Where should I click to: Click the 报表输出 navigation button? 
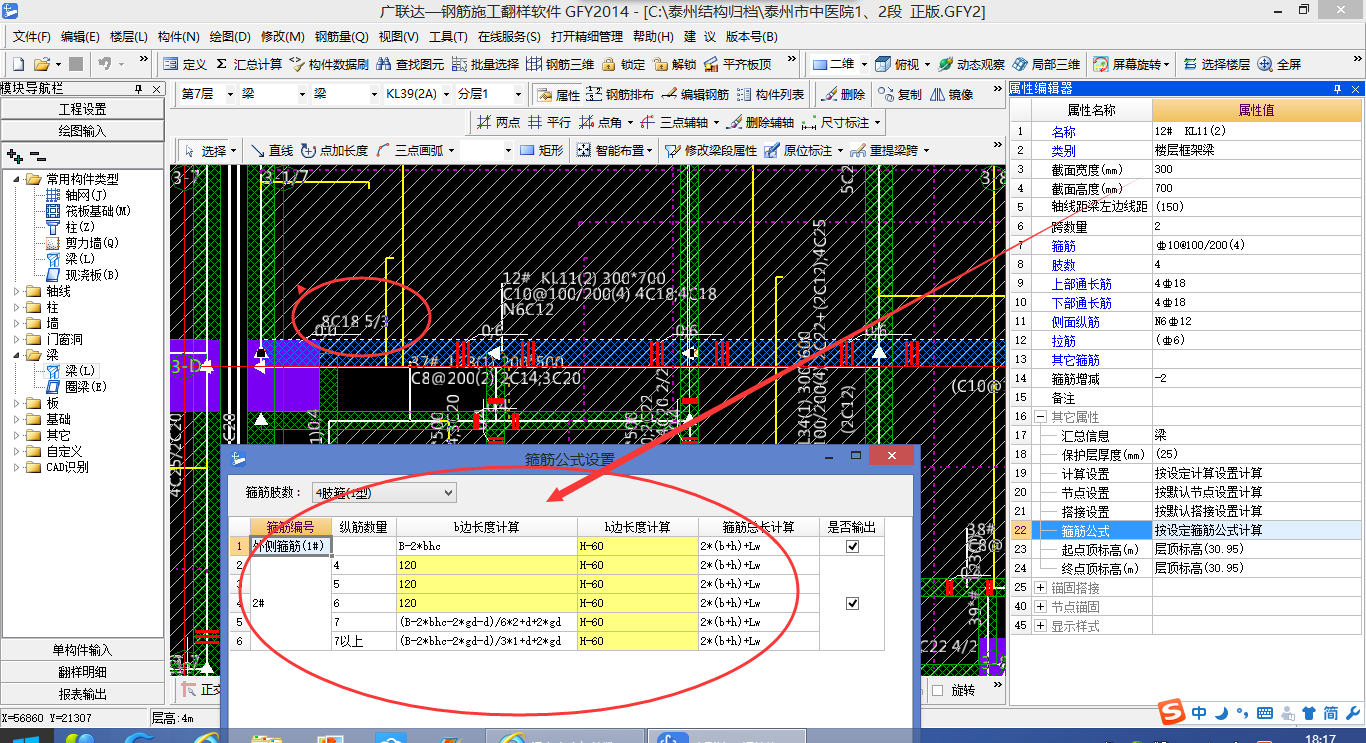click(x=82, y=694)
